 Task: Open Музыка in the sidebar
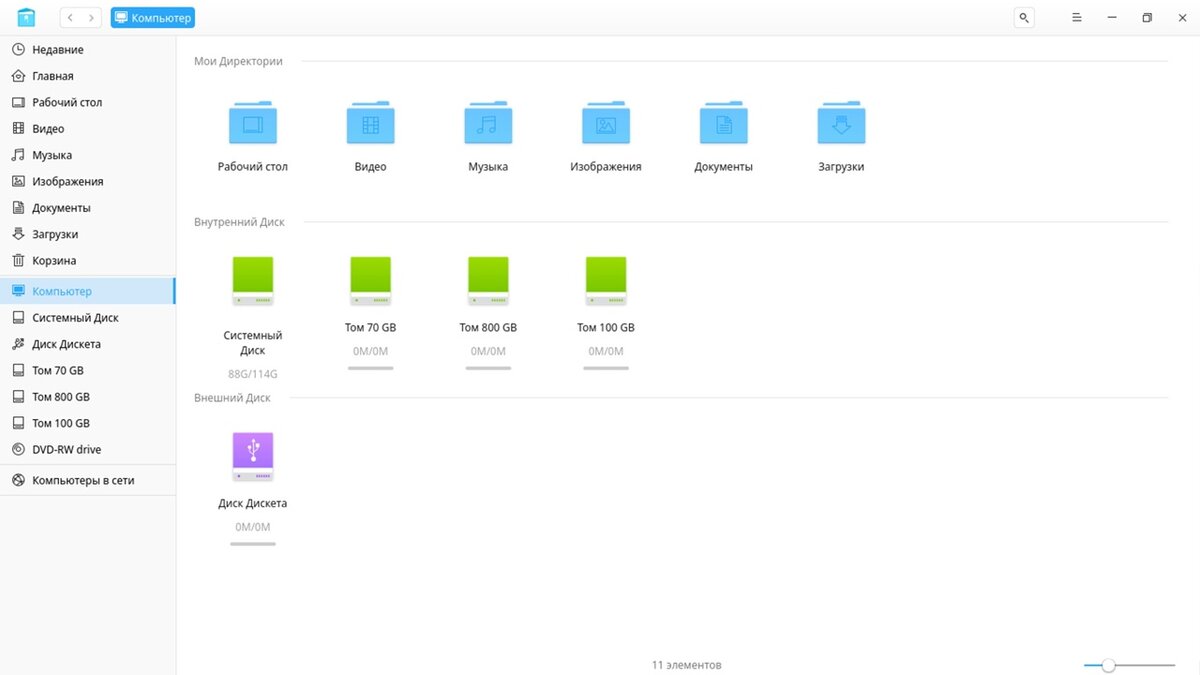88,155
